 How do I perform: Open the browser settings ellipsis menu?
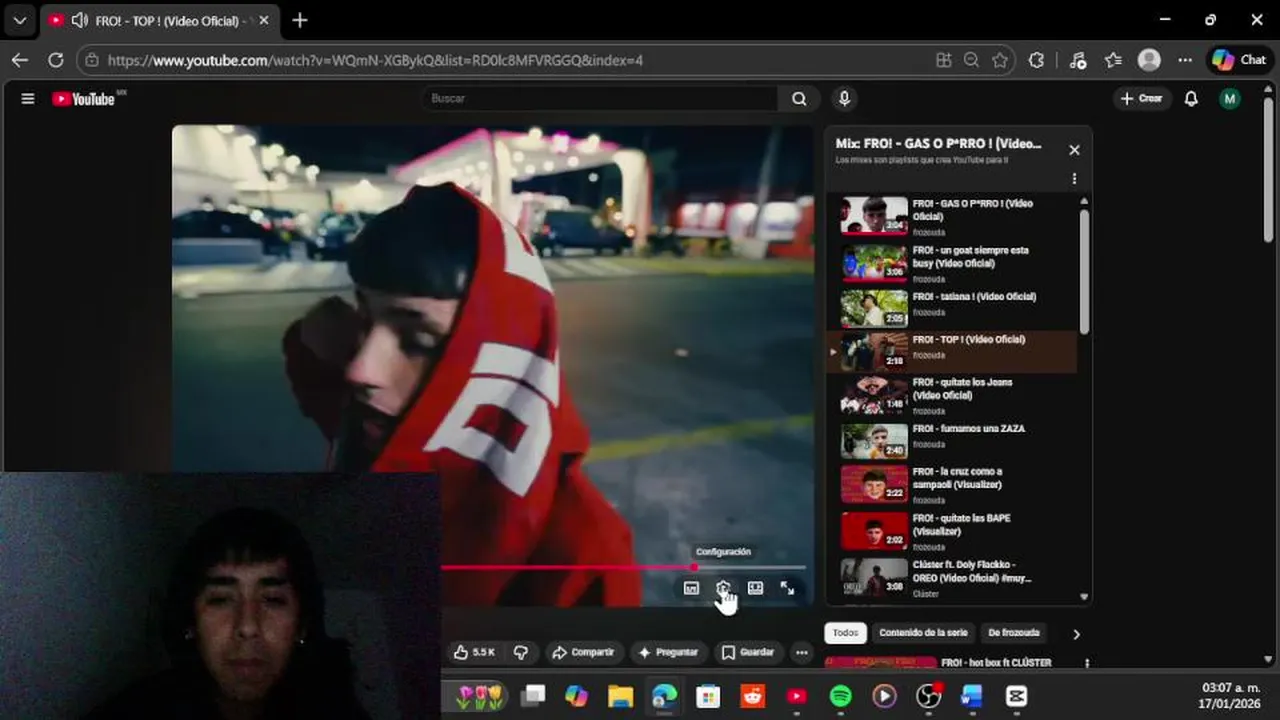[x=1185, y=60]
